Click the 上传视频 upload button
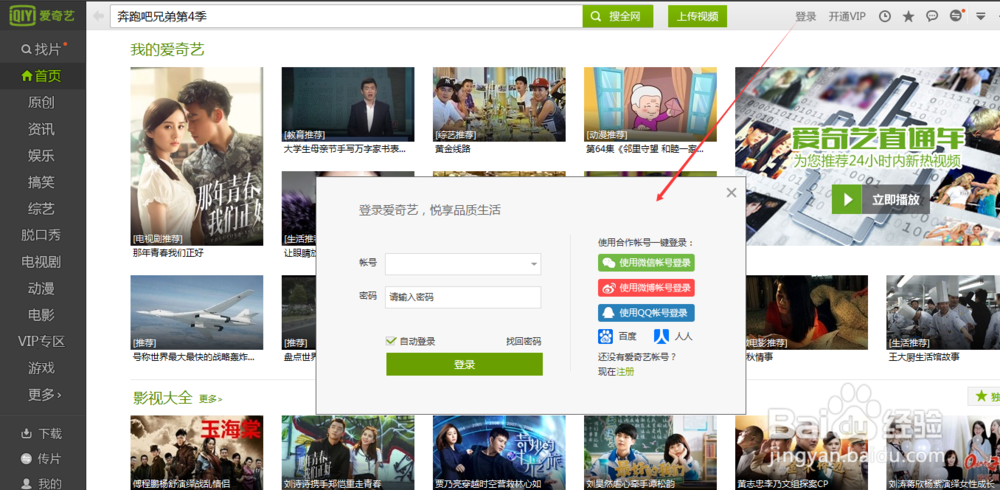1000x490 pixels. 697,17
